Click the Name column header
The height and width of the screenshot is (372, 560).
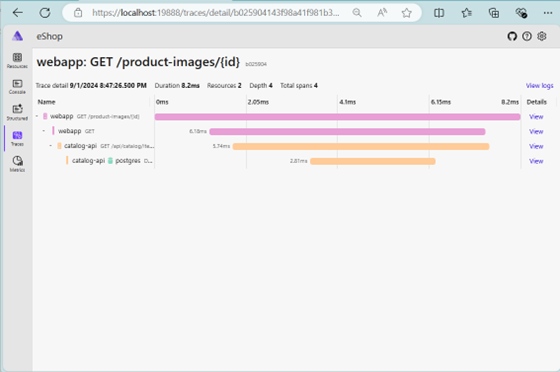point(46,102)
